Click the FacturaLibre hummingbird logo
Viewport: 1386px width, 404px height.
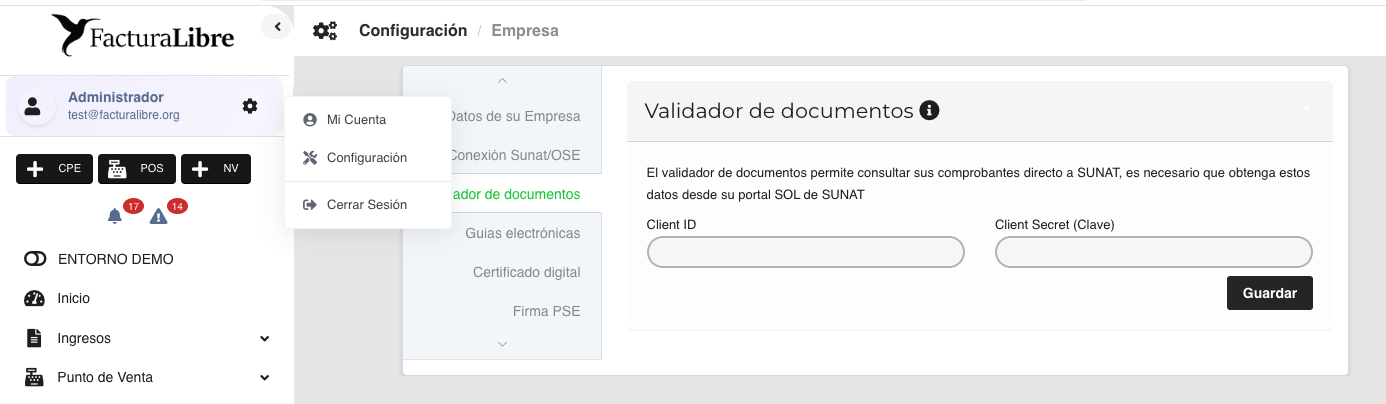pos(143,36)
